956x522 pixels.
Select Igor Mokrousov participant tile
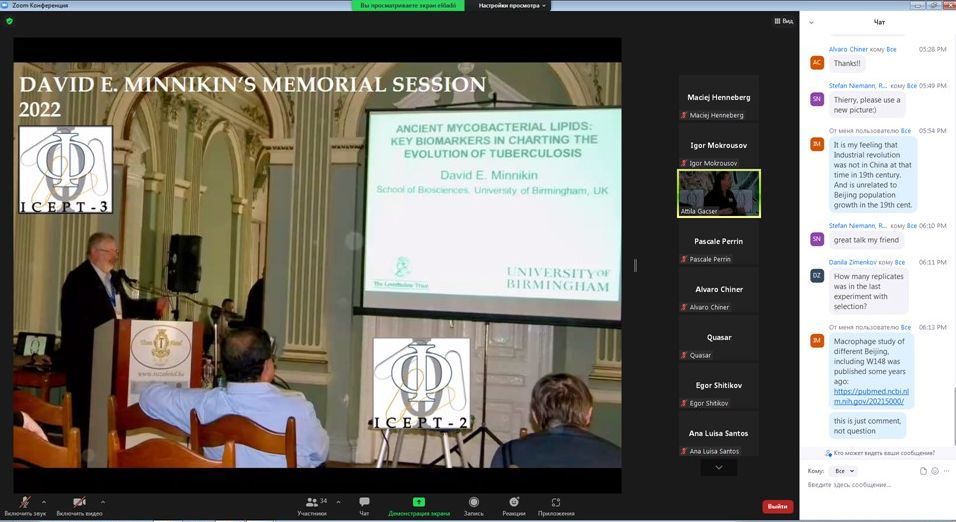[719, 146]
